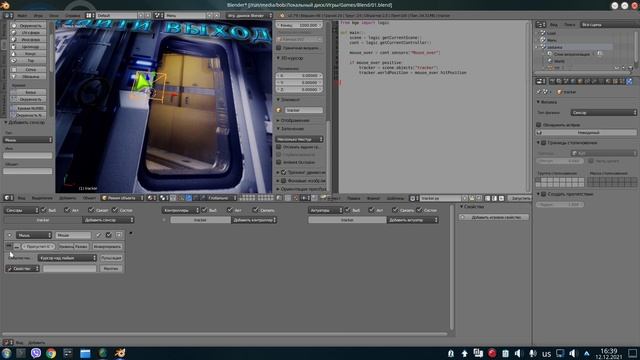Open the Сенсоры dropdown in logic editor

[x=21, y=210]
